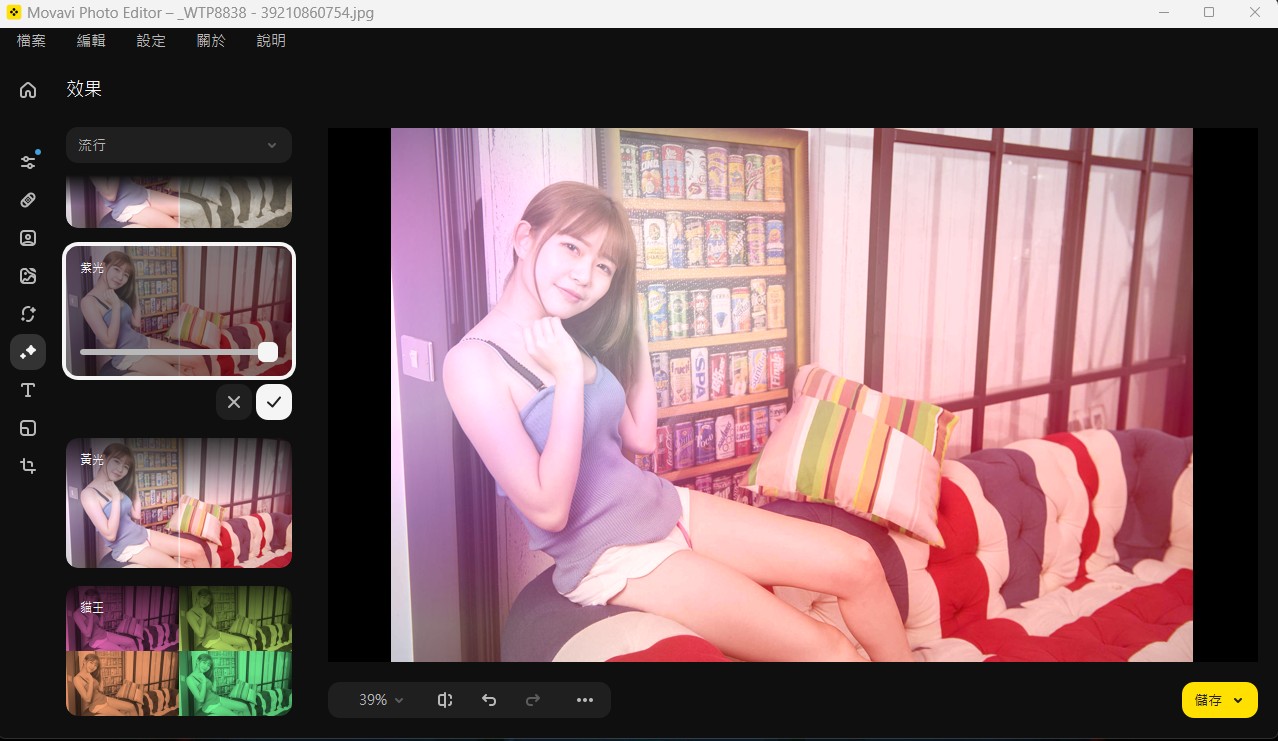Redo the last action
The height and width of the screenshot is (741, 1278).
pos(533,700)
